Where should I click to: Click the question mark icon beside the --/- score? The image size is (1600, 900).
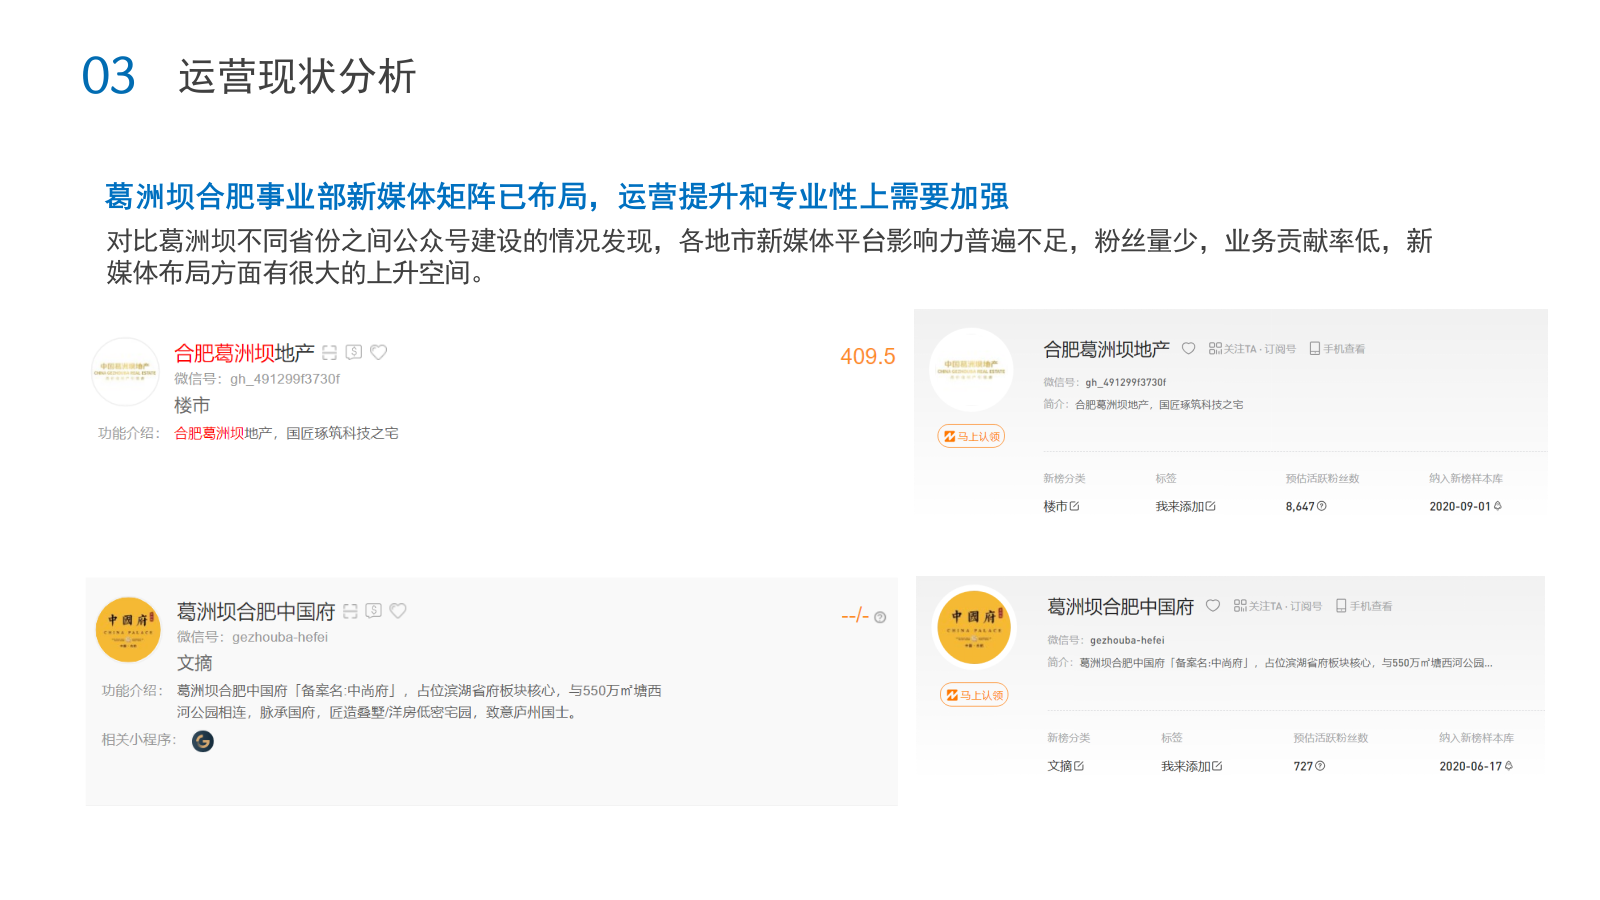880,617
